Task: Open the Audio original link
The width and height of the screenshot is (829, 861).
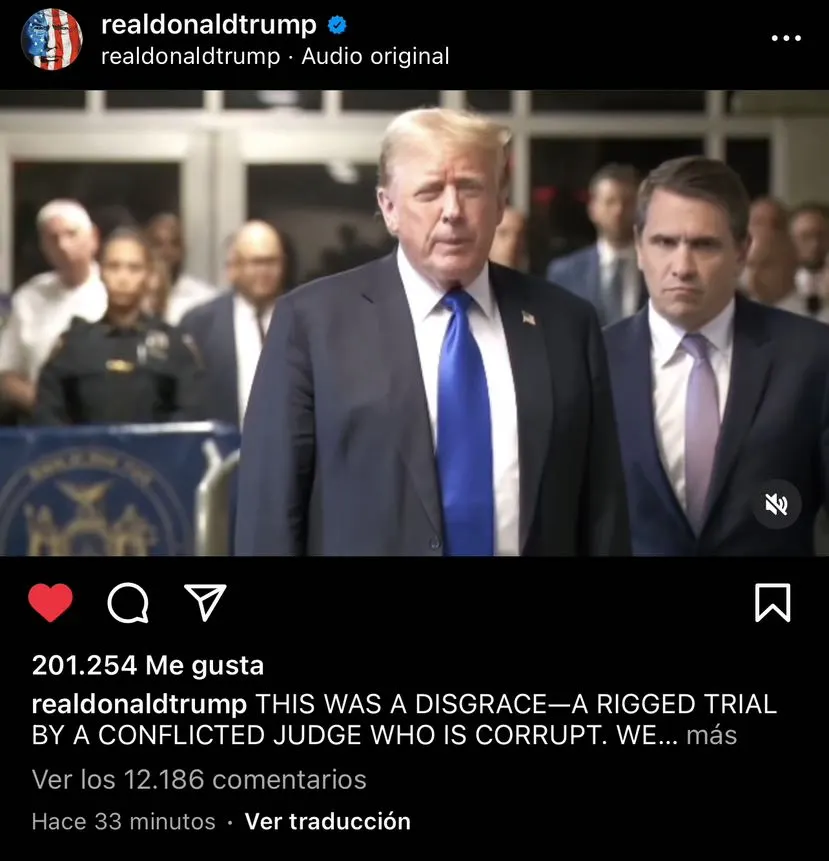Action: pyautogui.click(x=375, y=56)
